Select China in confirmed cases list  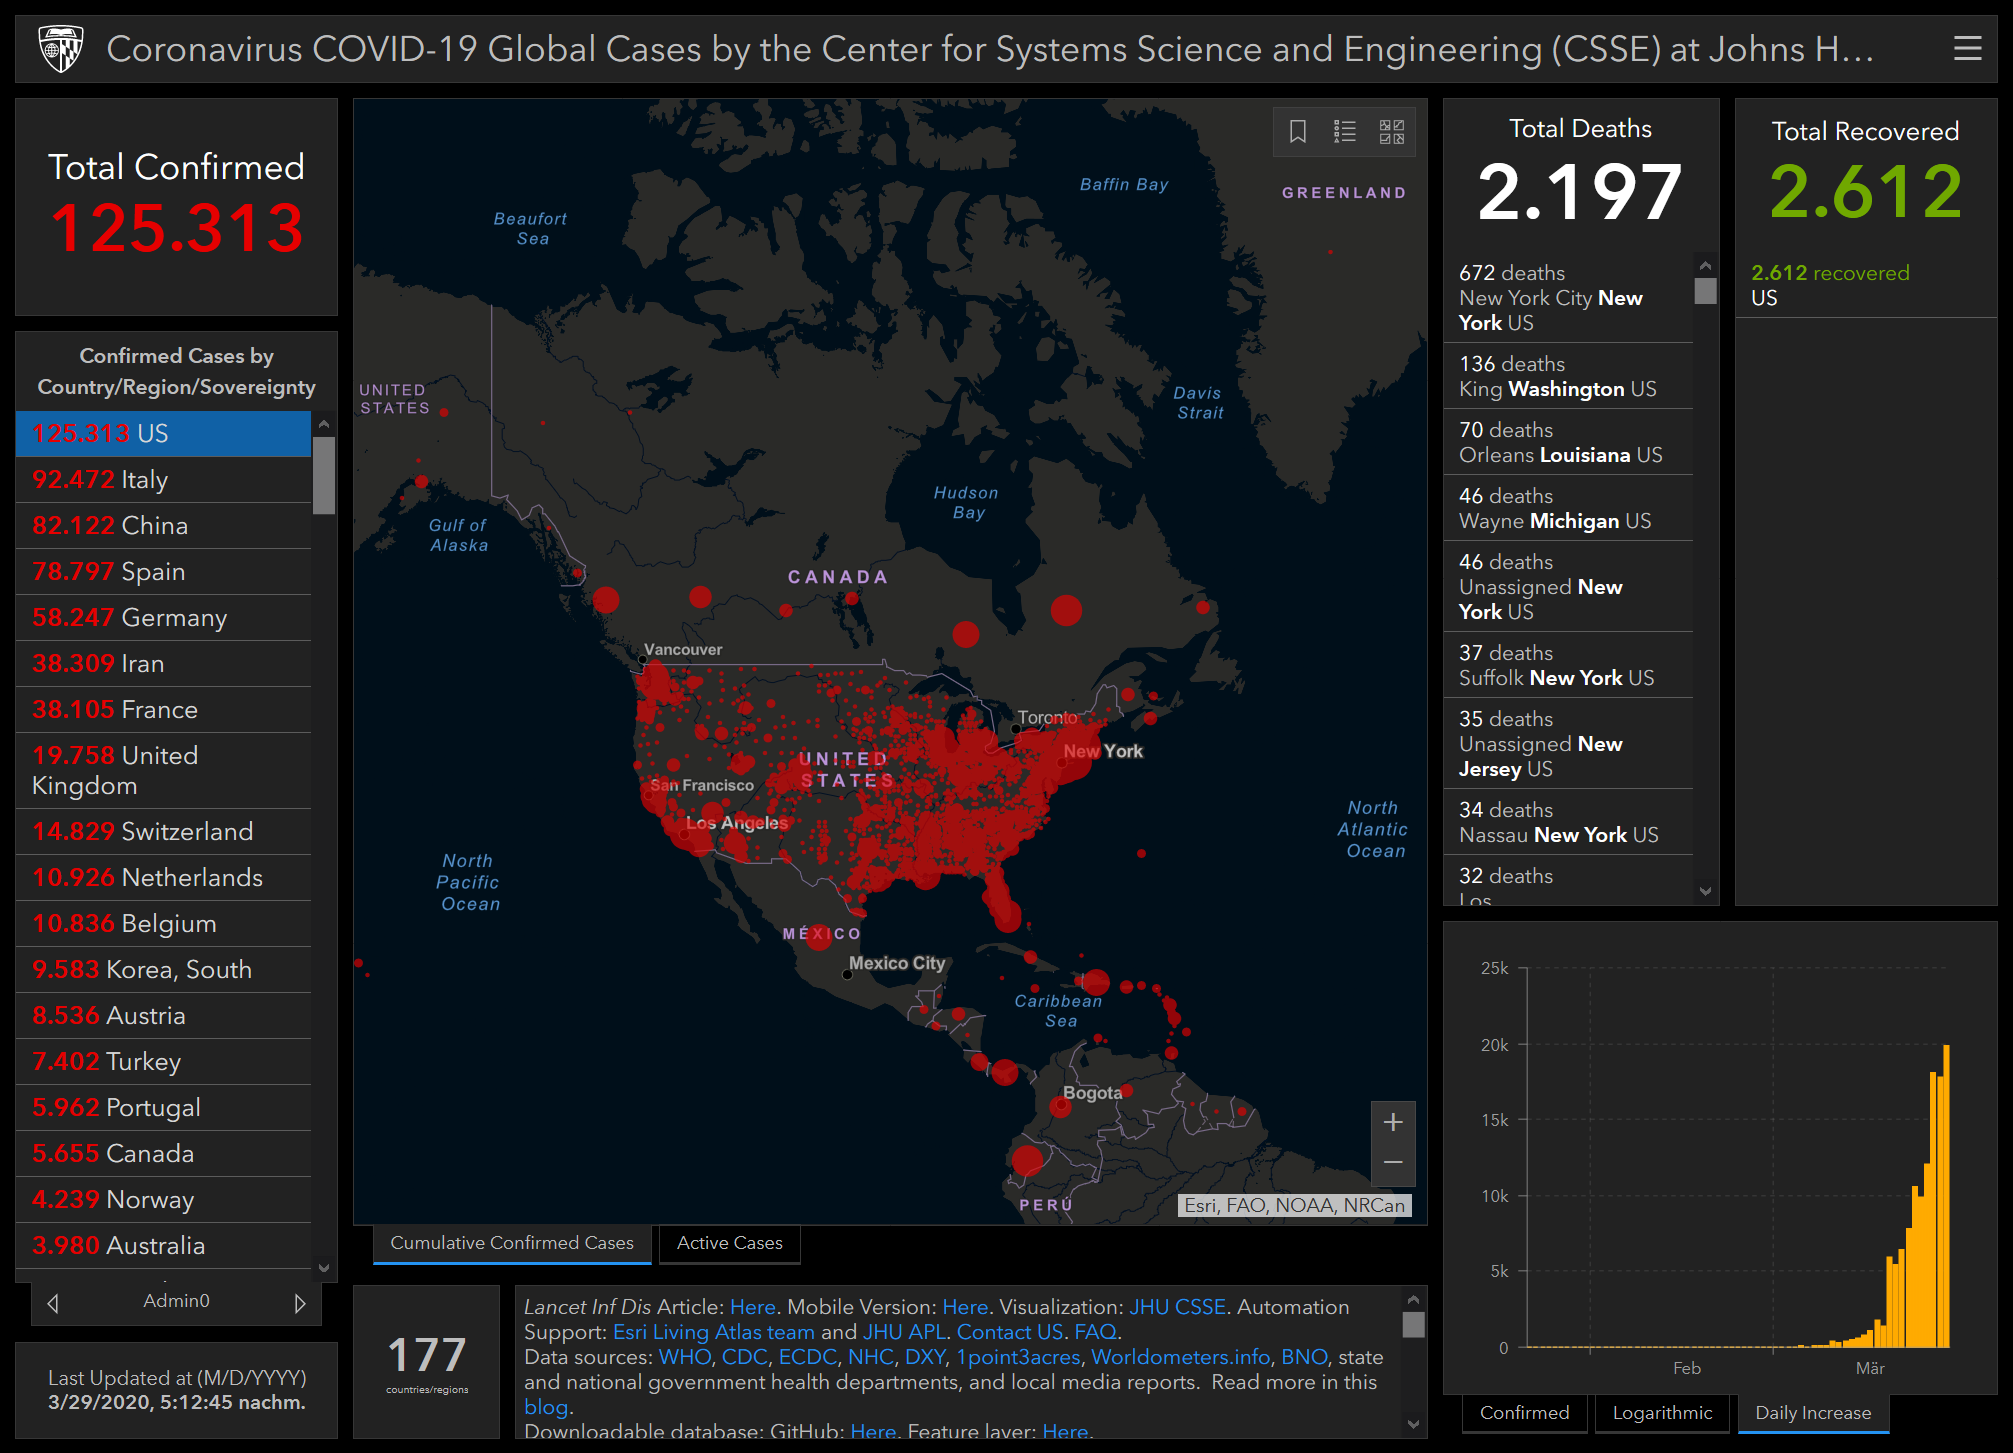click(x=163, y=526)
